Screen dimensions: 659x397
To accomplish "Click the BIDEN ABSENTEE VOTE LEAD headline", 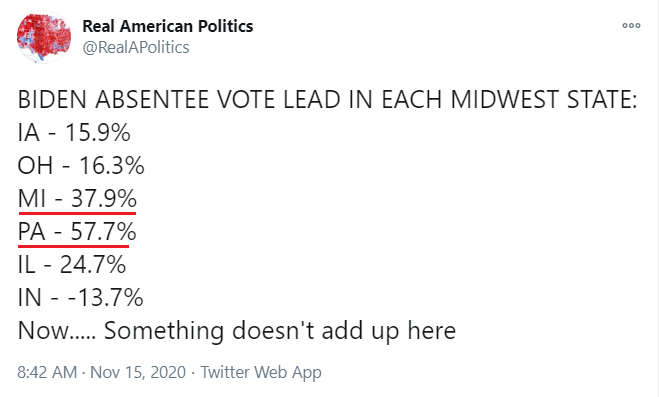I will tap(327, 100).
